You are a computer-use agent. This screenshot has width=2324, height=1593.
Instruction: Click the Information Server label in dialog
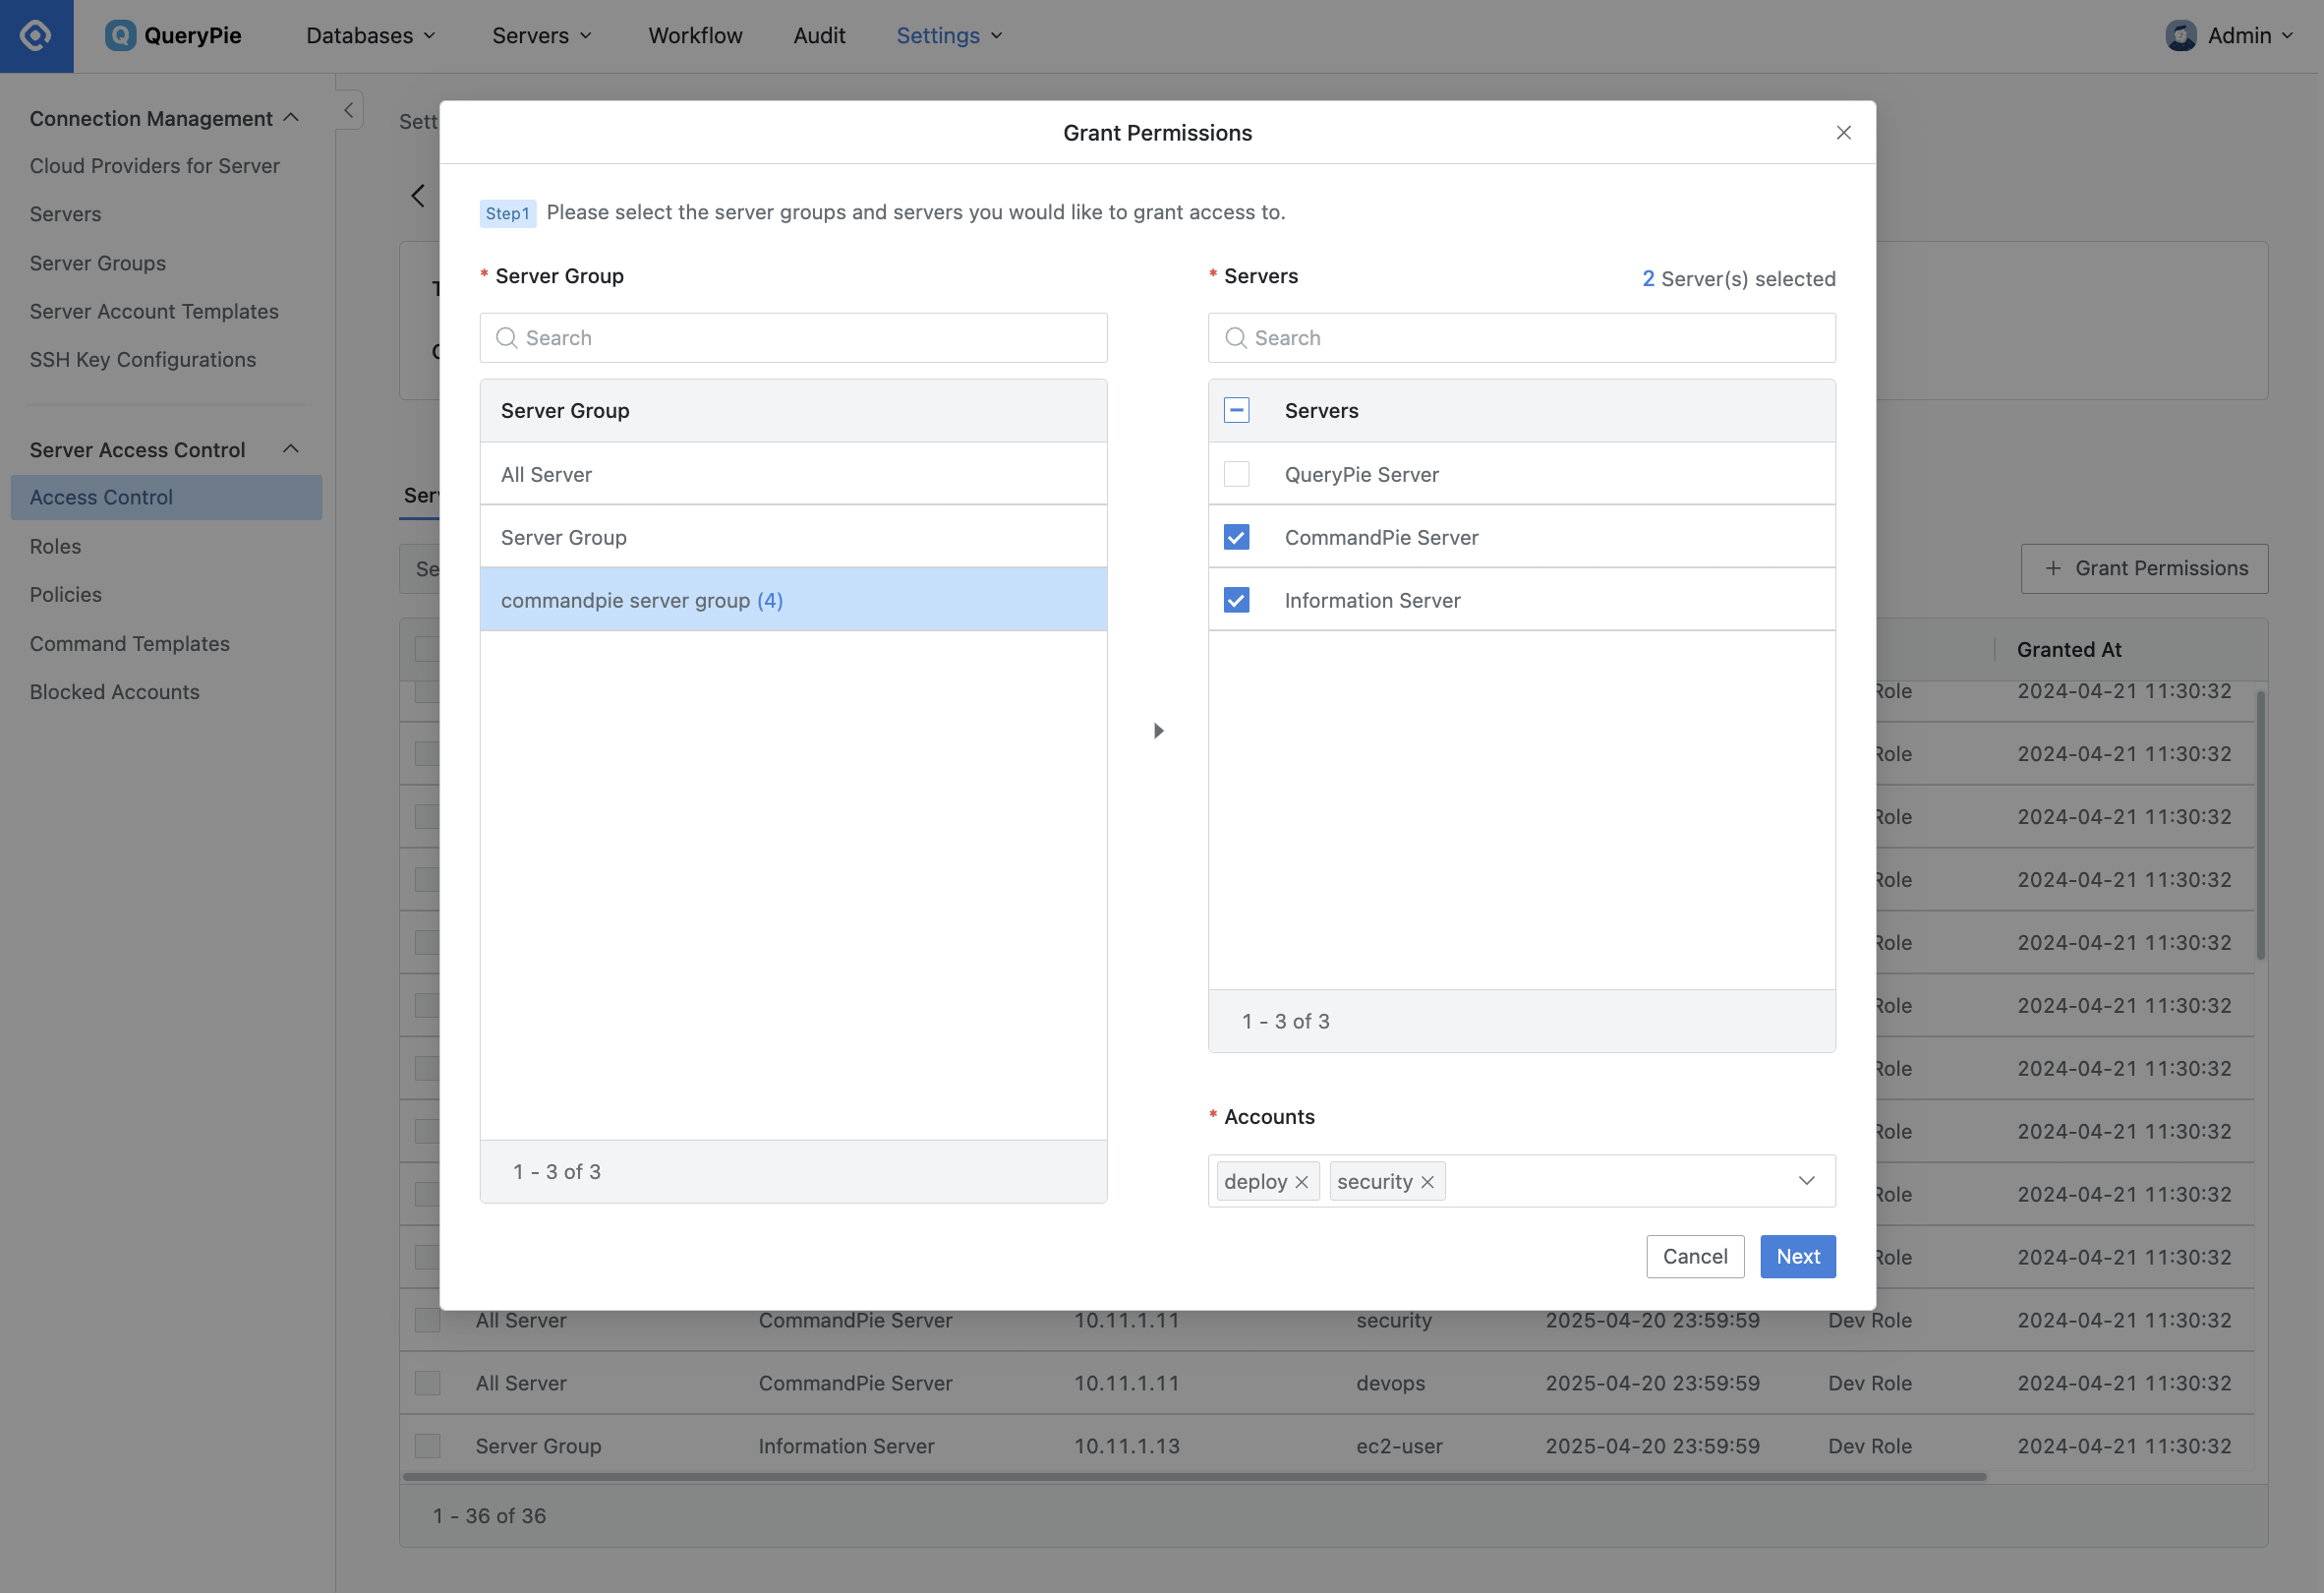click(x=1372, y=600)
